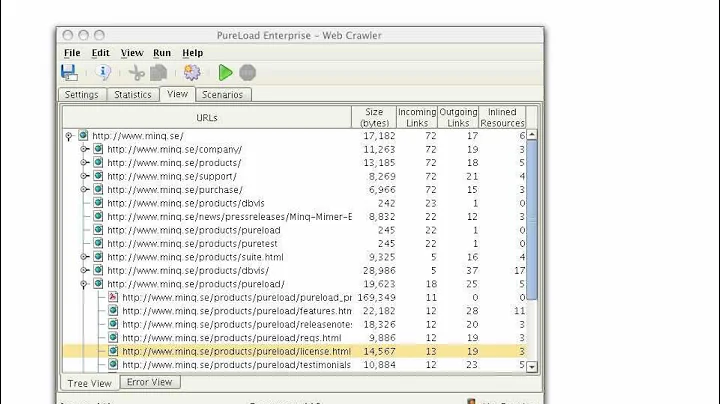Click page icon of license.html row
The height and width of the screenshot is (404, 720).
coord(113,351)
